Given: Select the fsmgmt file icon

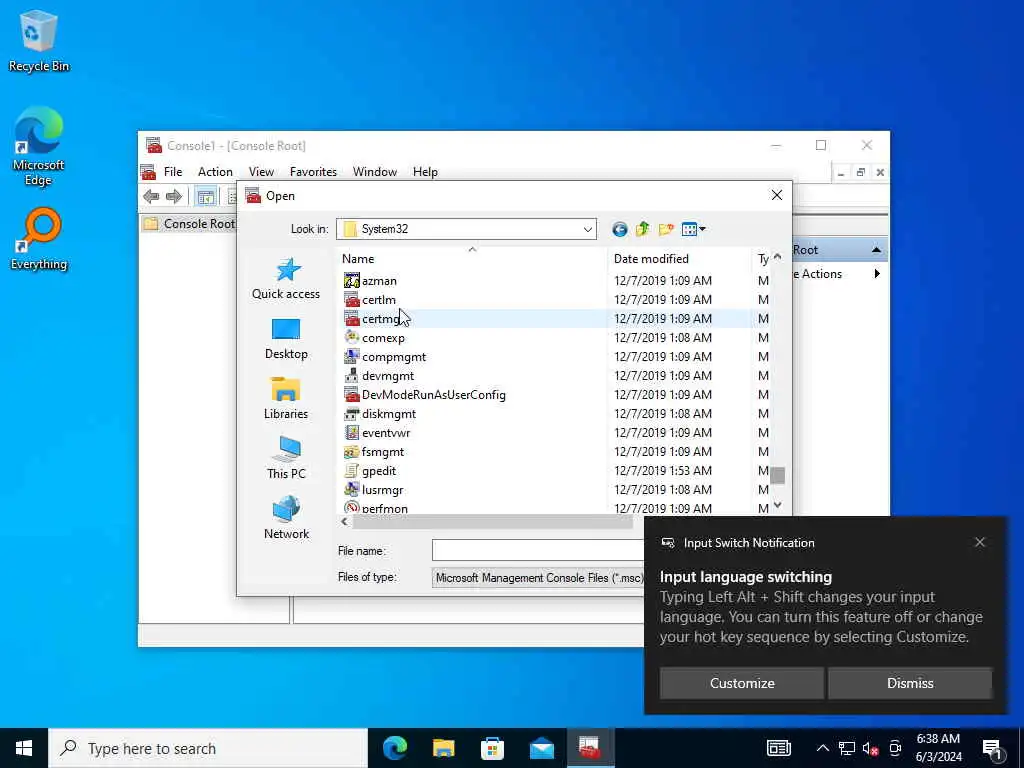Looking at the screenshot, I should tap(351, 451).
